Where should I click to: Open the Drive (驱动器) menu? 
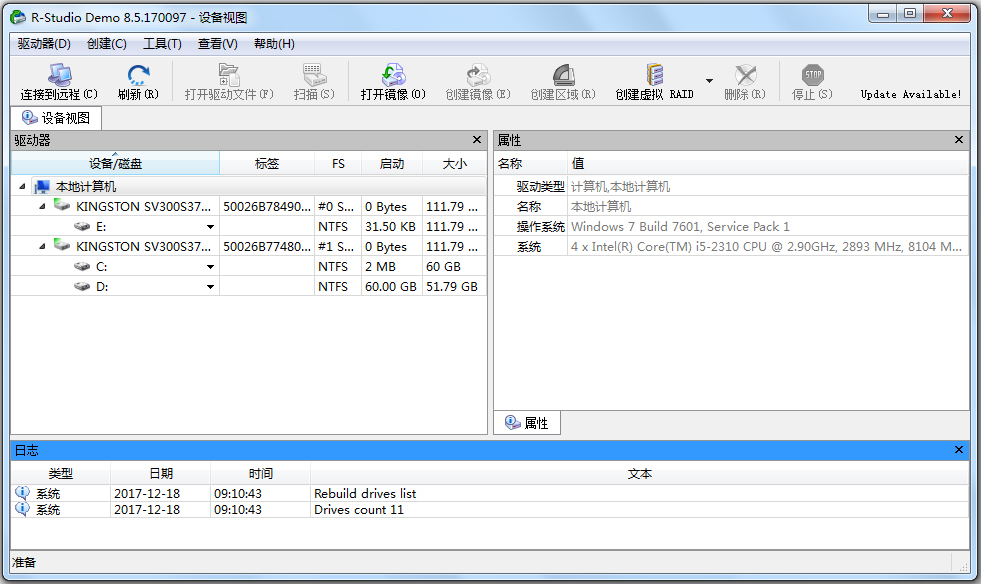click(x=44, y=44)
